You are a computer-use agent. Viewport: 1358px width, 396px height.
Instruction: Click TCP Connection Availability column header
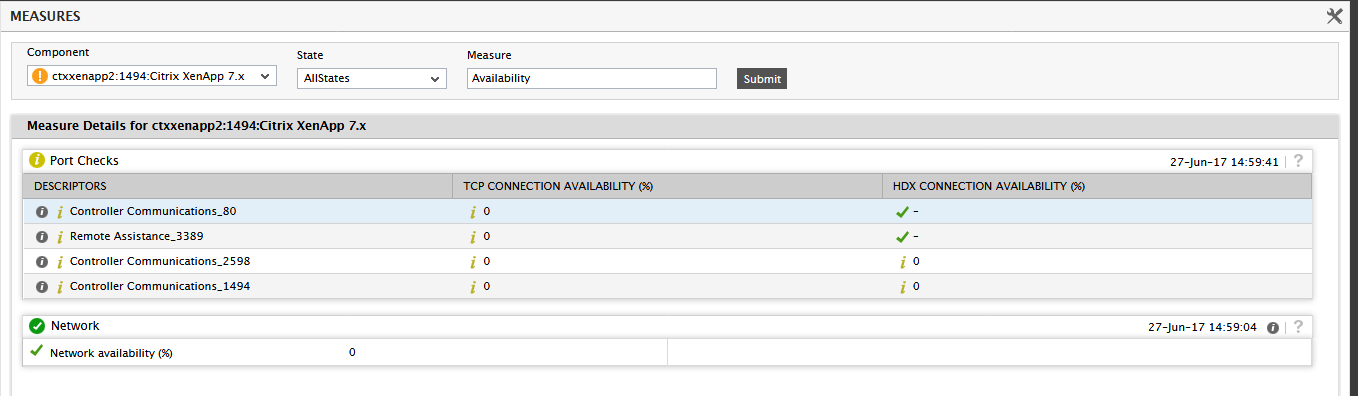pyautogui.click(x=558, y=186)
